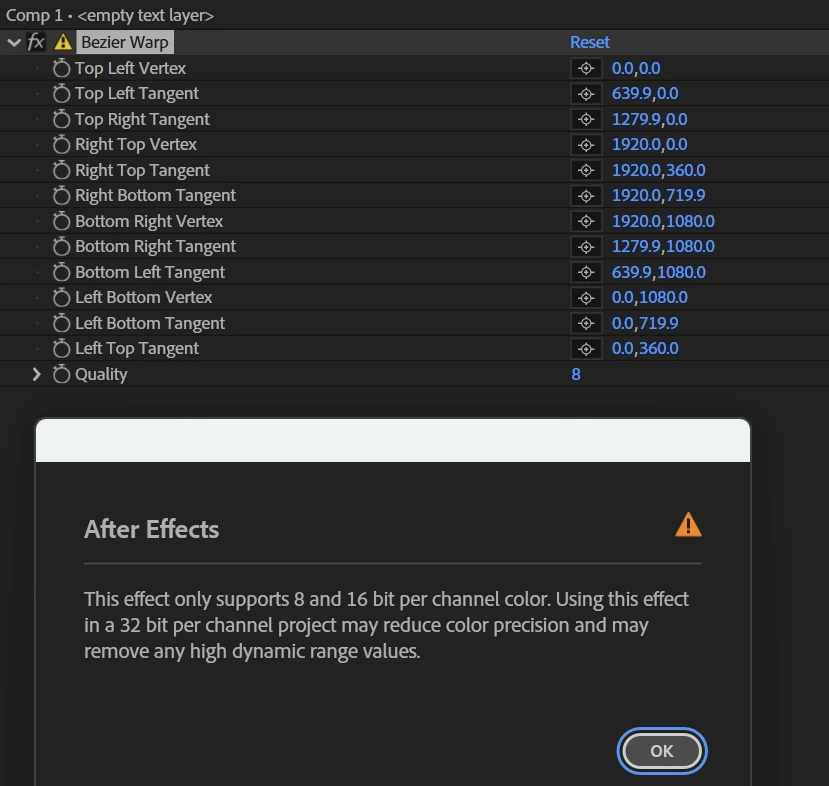Pick point crosshair for Left Bottom Vertex
The image size is (829, 786).
click(586, 298)
